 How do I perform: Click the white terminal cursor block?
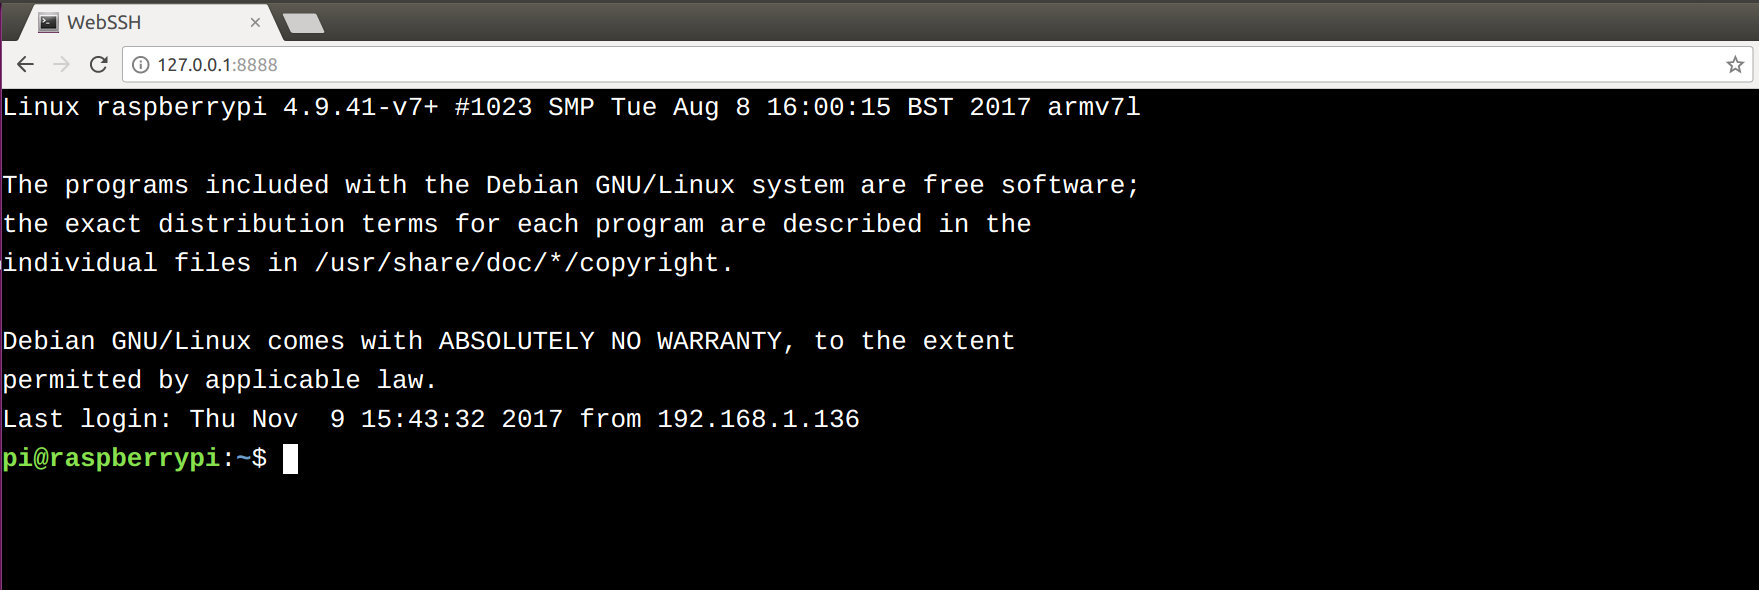(290, 459)
